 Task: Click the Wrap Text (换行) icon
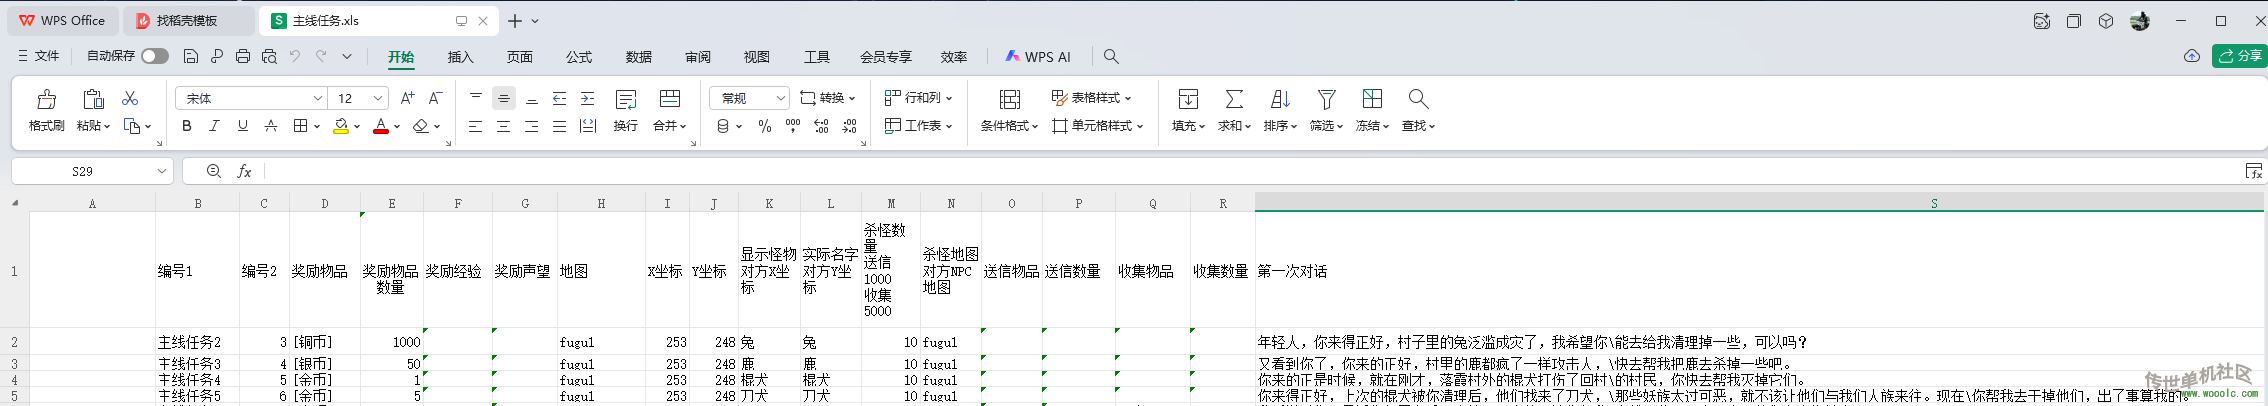click(626, 100)
